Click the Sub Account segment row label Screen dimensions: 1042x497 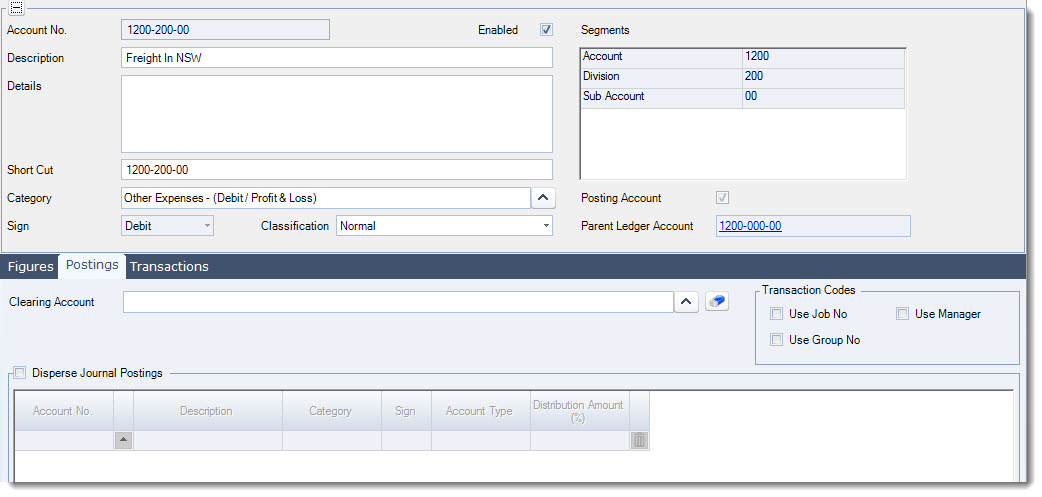662,97
